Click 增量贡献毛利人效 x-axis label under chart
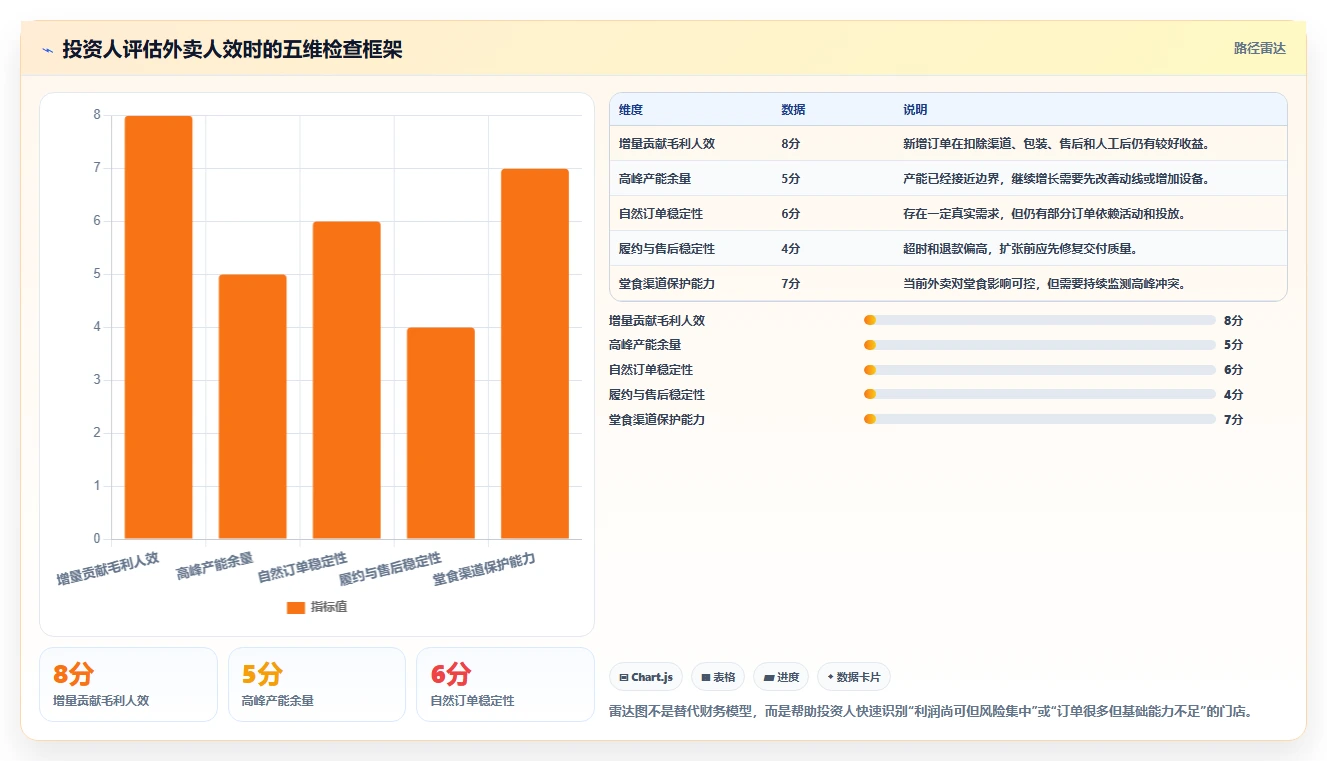The image size is (1327, 761). pos(108,569)
